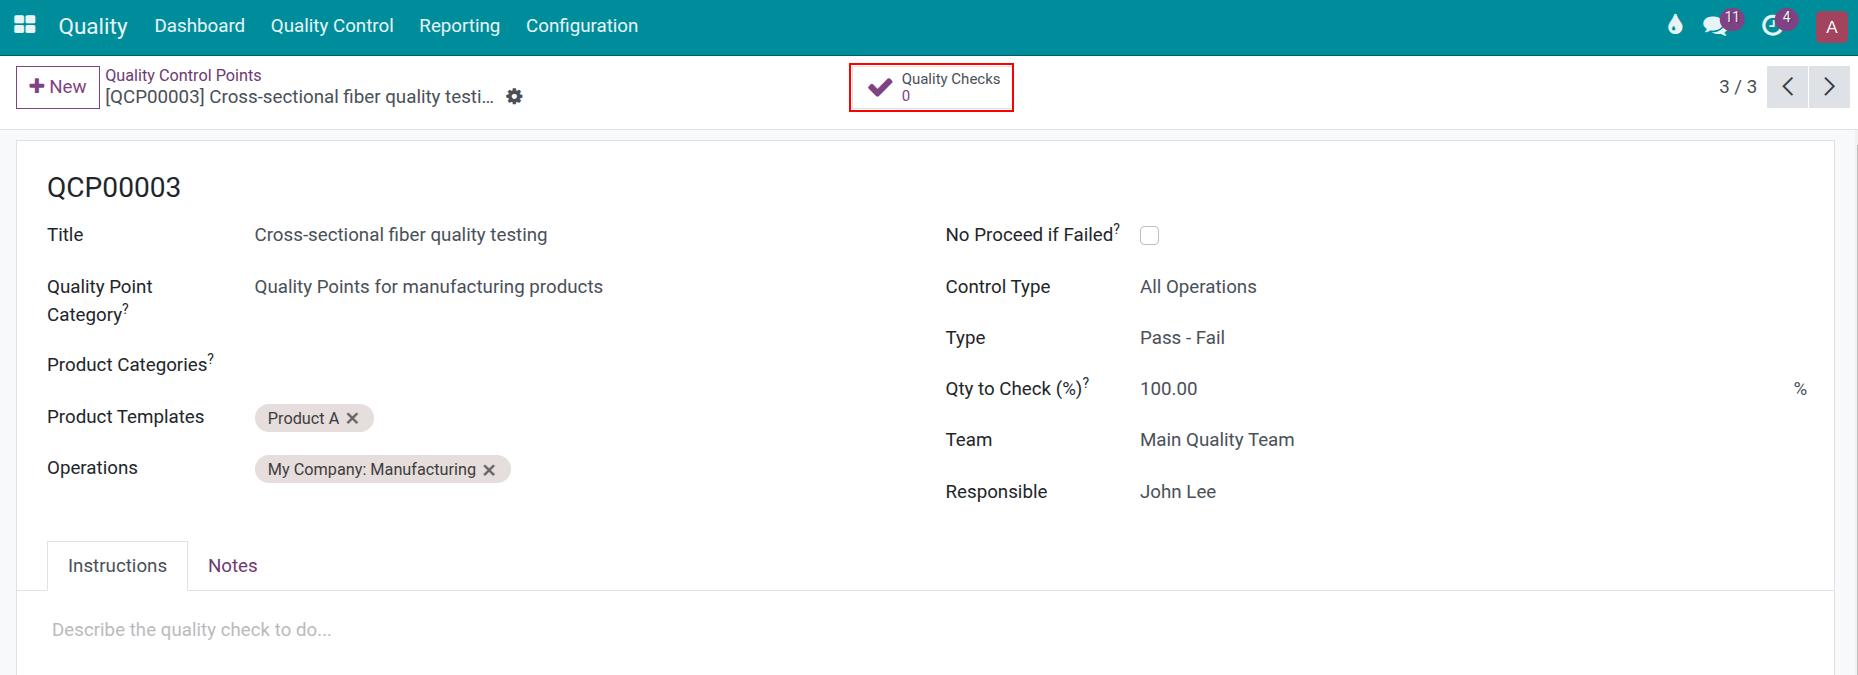Click the Quality app title
The width and height of the screenshot is (1858, 675).
[x=93, y=26]
